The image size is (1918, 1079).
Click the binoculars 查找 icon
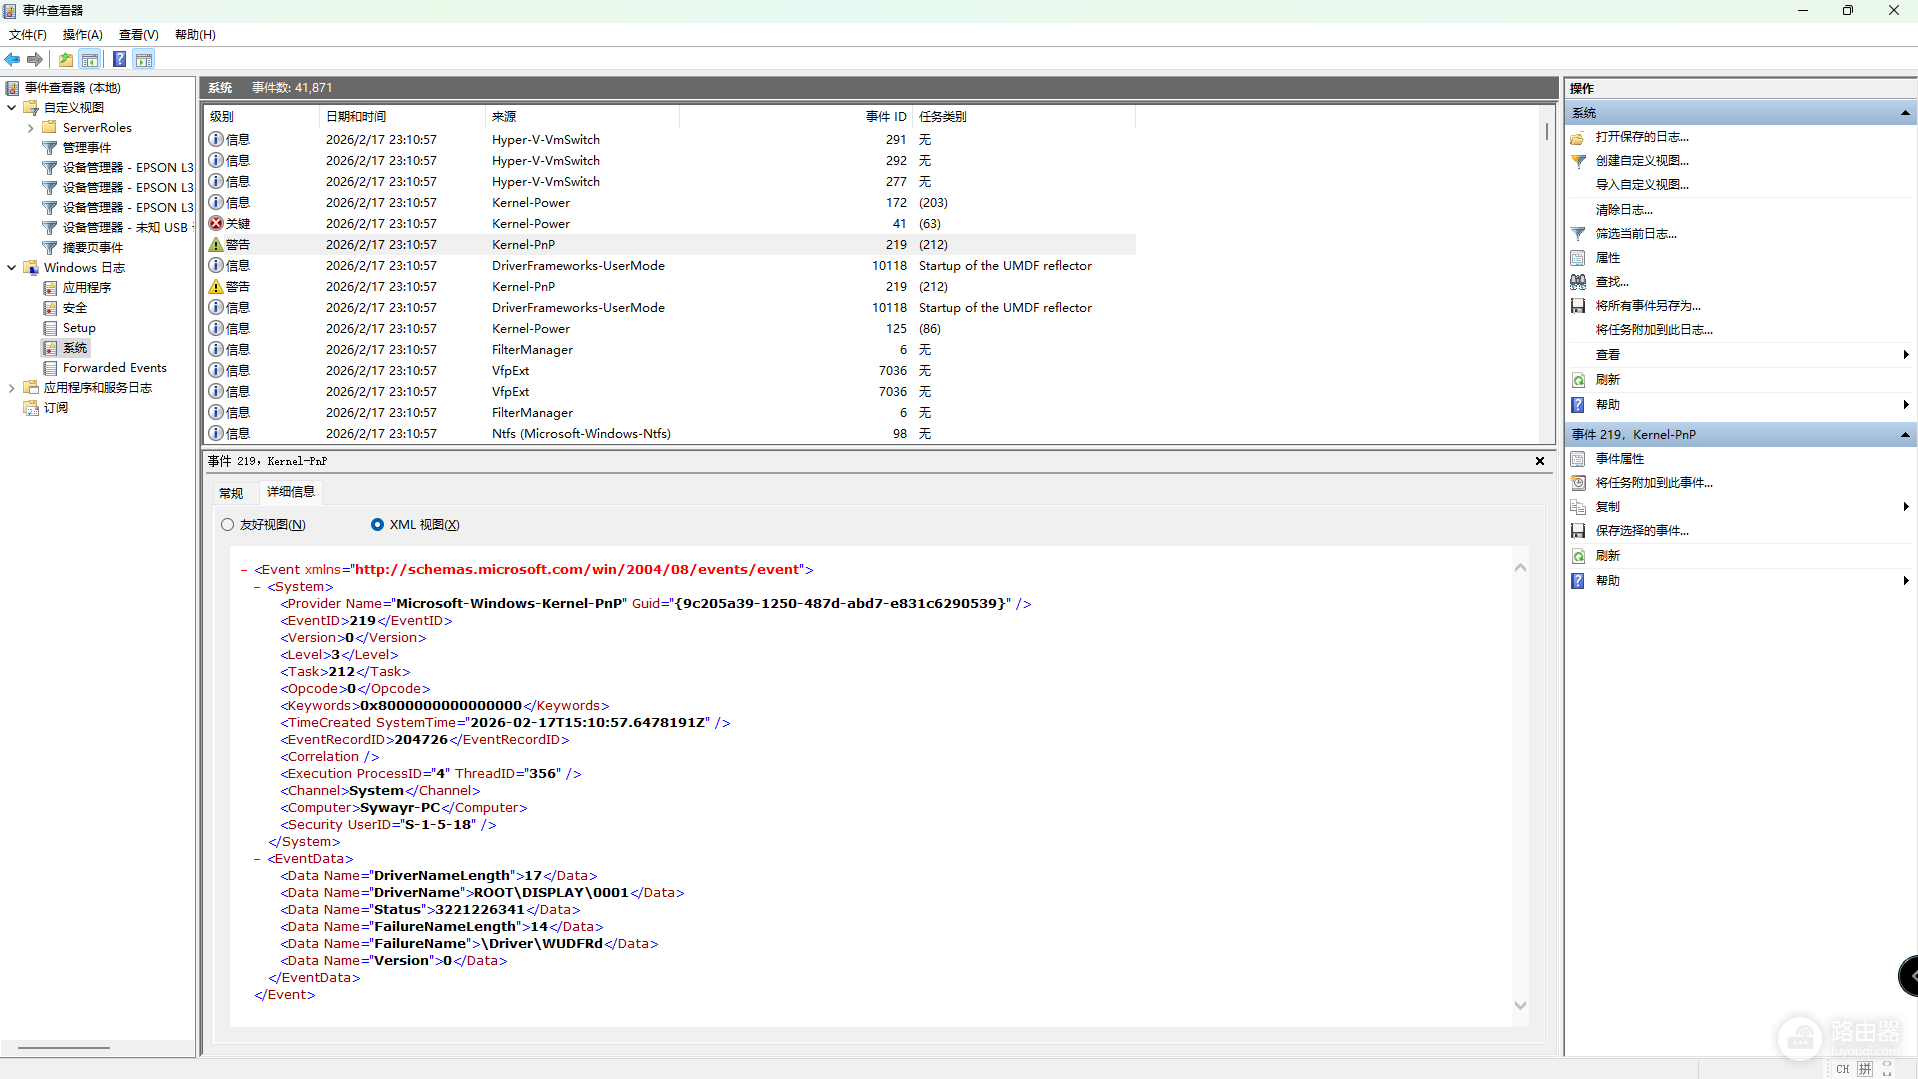(1578, 282)
